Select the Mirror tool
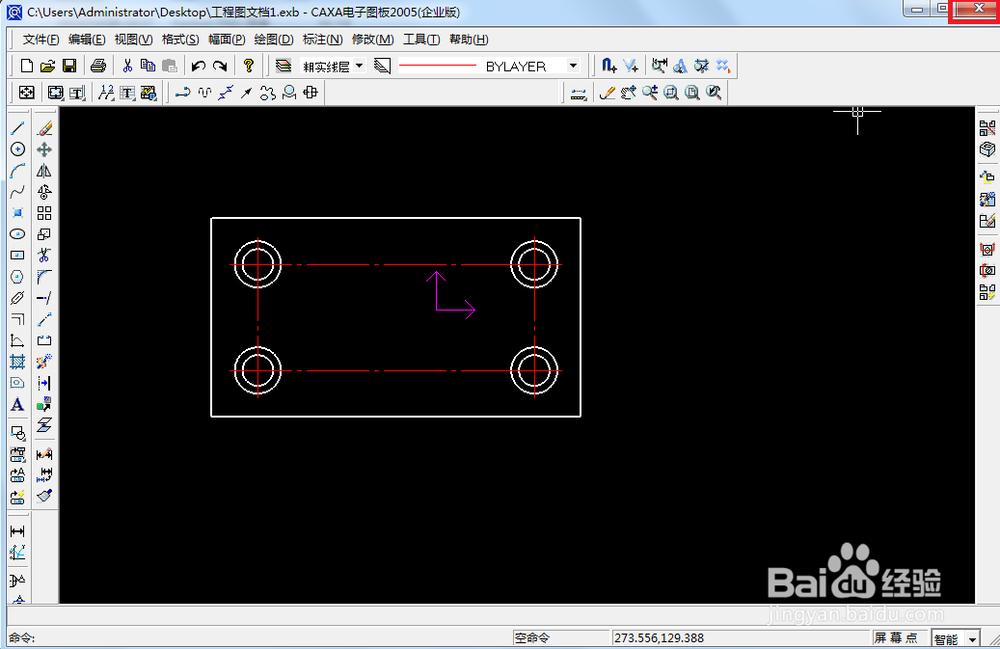Screen dimensions: 1000x649 click(x=44, y=170)
